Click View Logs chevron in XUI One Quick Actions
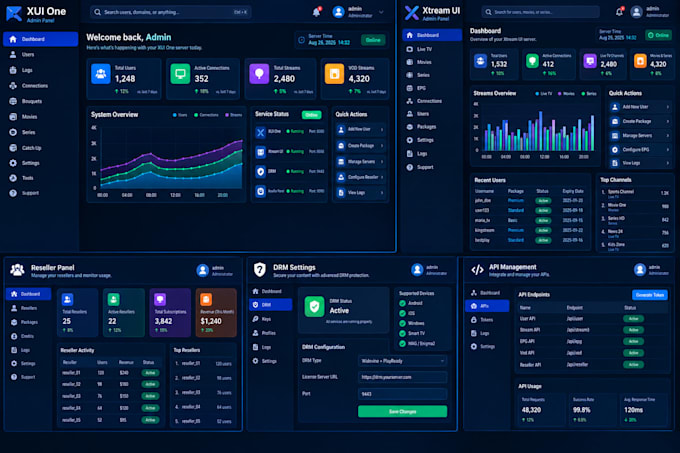680x453 pixels. click(382, 193)
